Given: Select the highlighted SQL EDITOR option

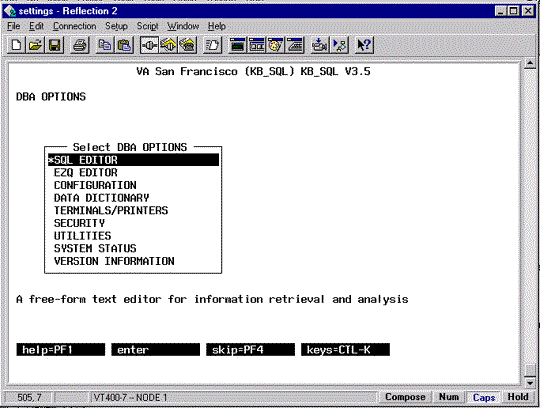Looking at the screenshot, I should [x=134, y=160].
